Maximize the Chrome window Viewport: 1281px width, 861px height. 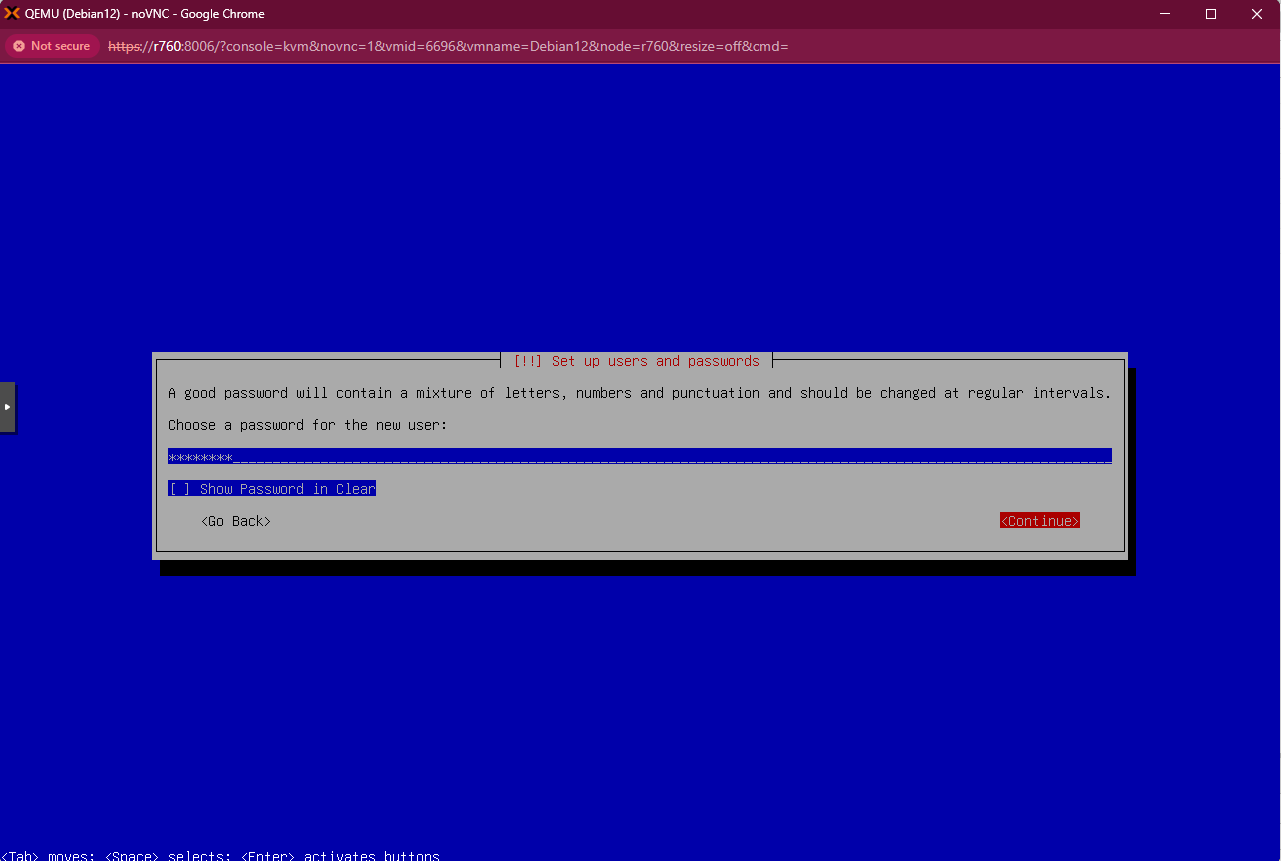1211,14
